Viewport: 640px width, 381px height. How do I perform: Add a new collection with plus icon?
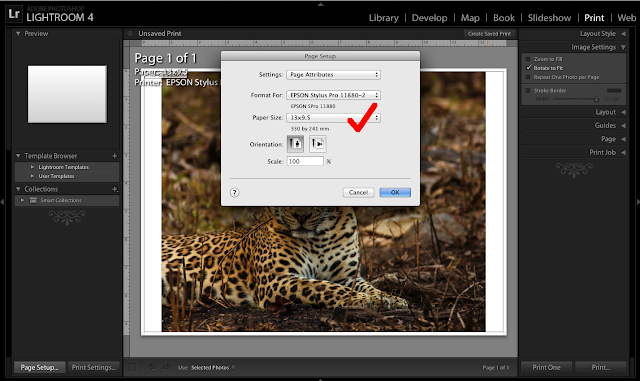click(115, 189)
